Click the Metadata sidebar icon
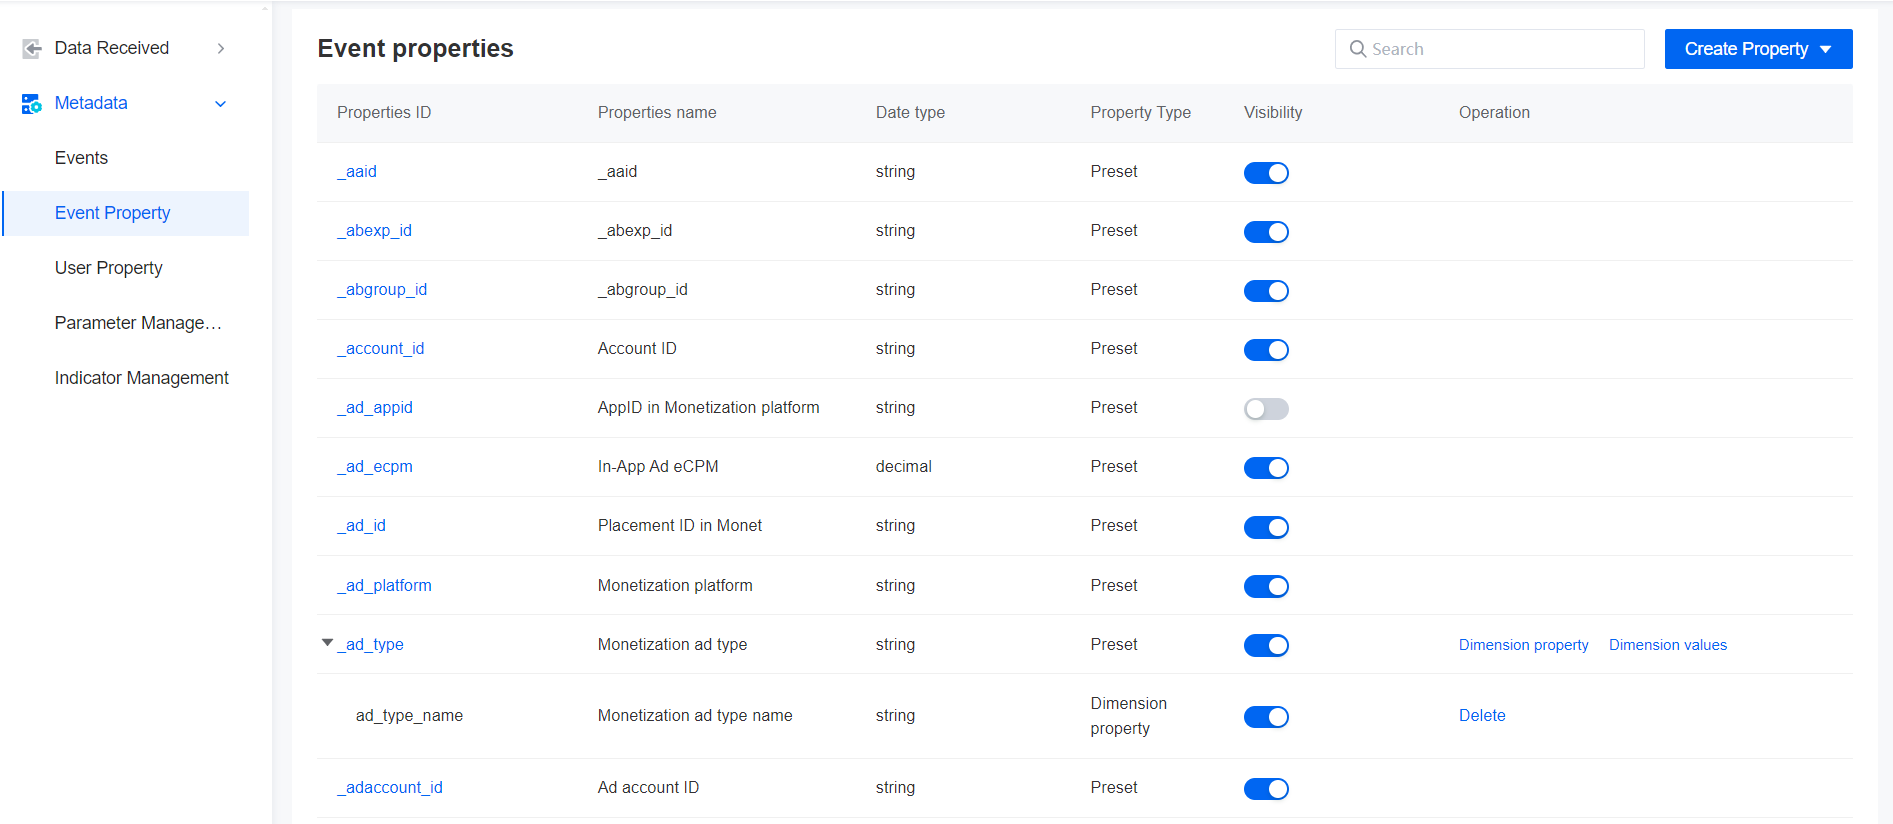Screen dimensions: 1893x824 (32, 103)
